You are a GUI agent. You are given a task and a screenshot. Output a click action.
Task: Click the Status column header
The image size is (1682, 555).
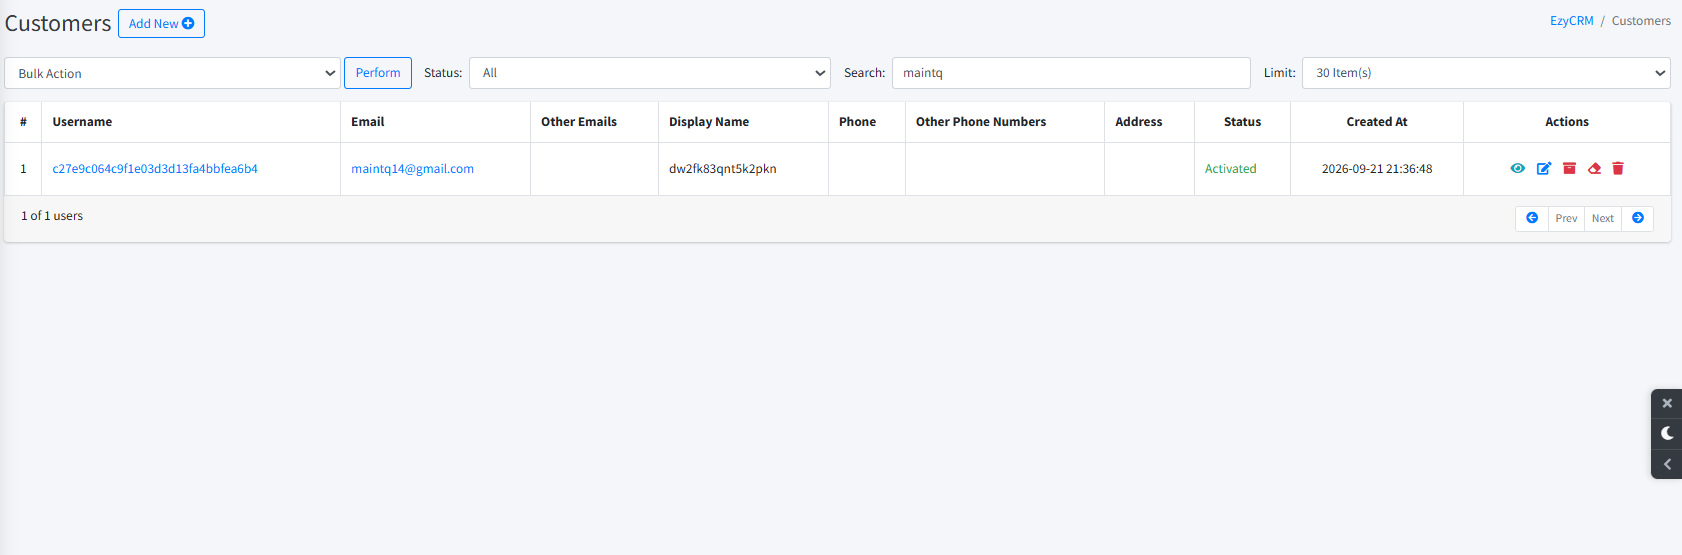1242,122
